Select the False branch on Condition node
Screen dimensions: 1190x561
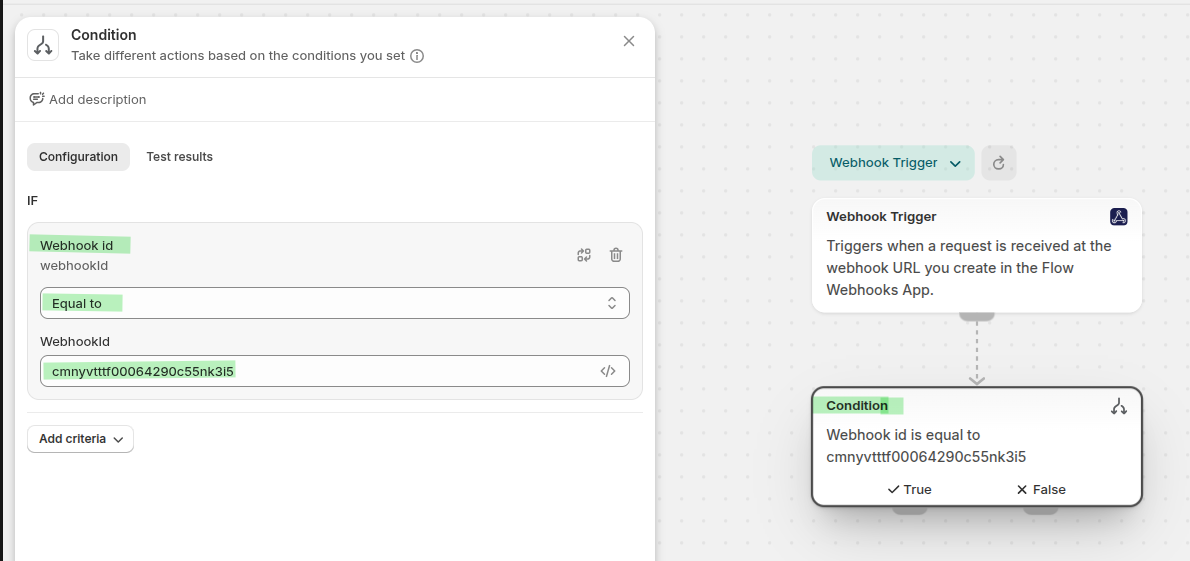[x=1041, y=490]
